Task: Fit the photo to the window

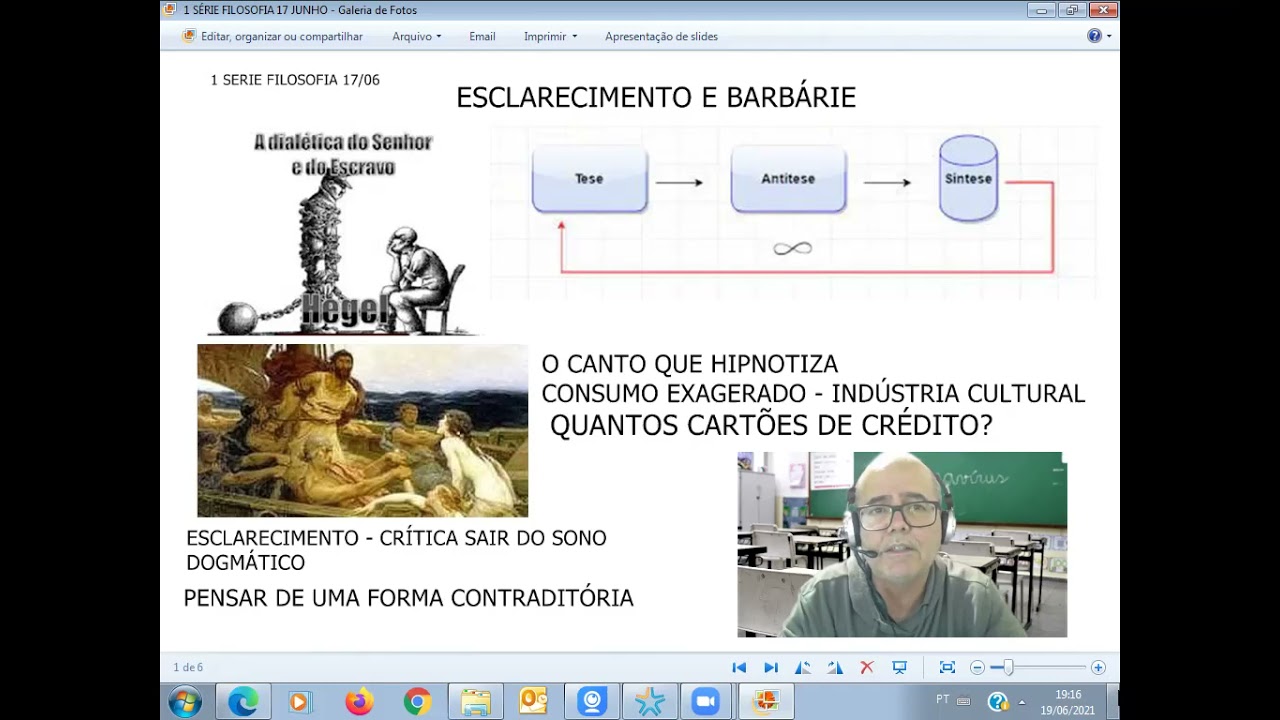Action: coord(947,667)
